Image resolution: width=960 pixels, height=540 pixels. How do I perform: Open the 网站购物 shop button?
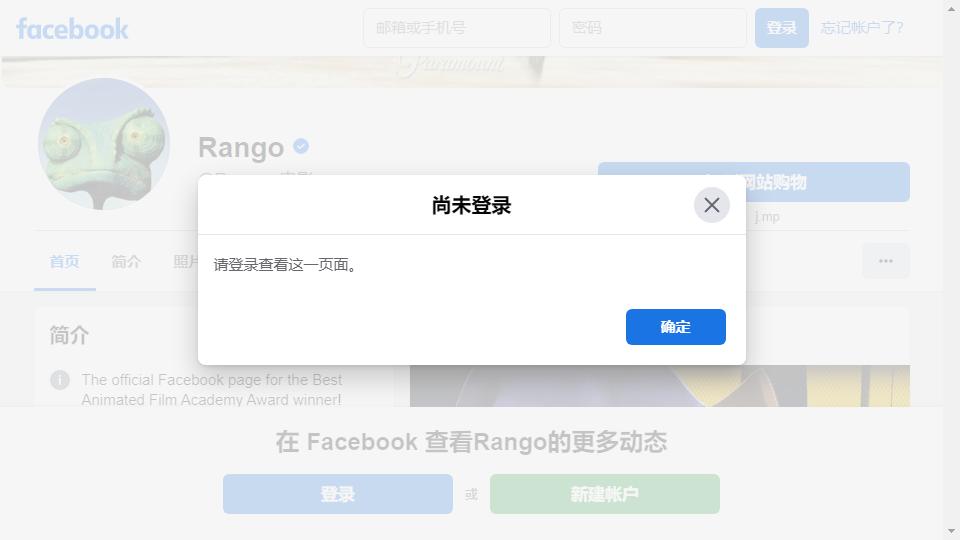point(754,182)
